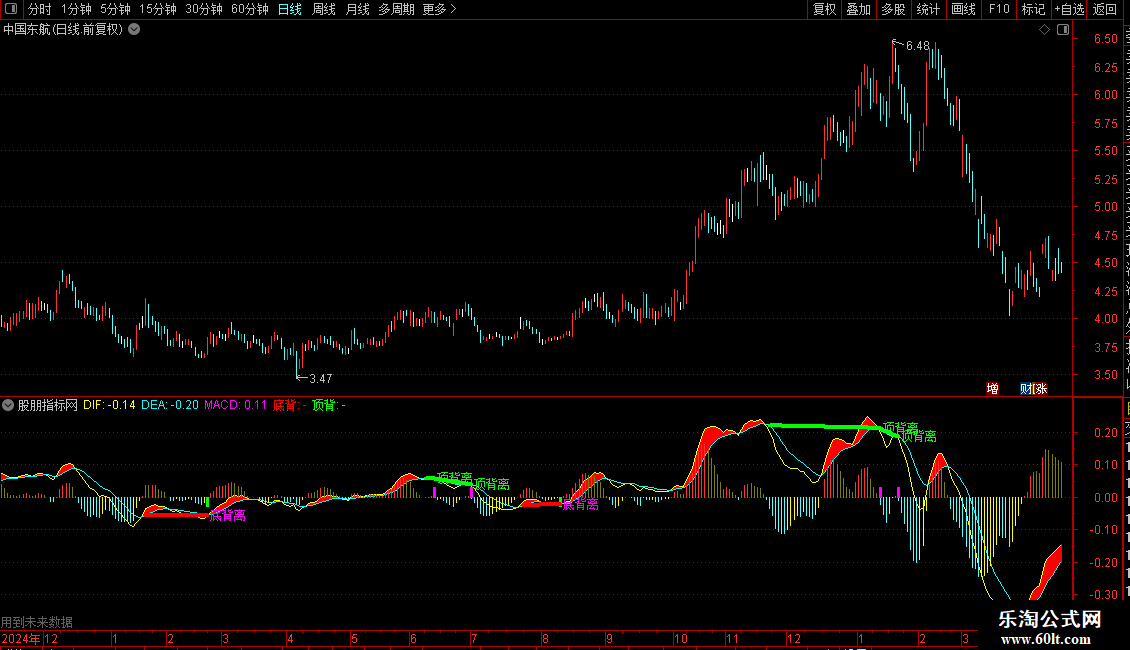Open the 多周期 multi-period view
Screen dimensions: 1130x650
point(396,9)
